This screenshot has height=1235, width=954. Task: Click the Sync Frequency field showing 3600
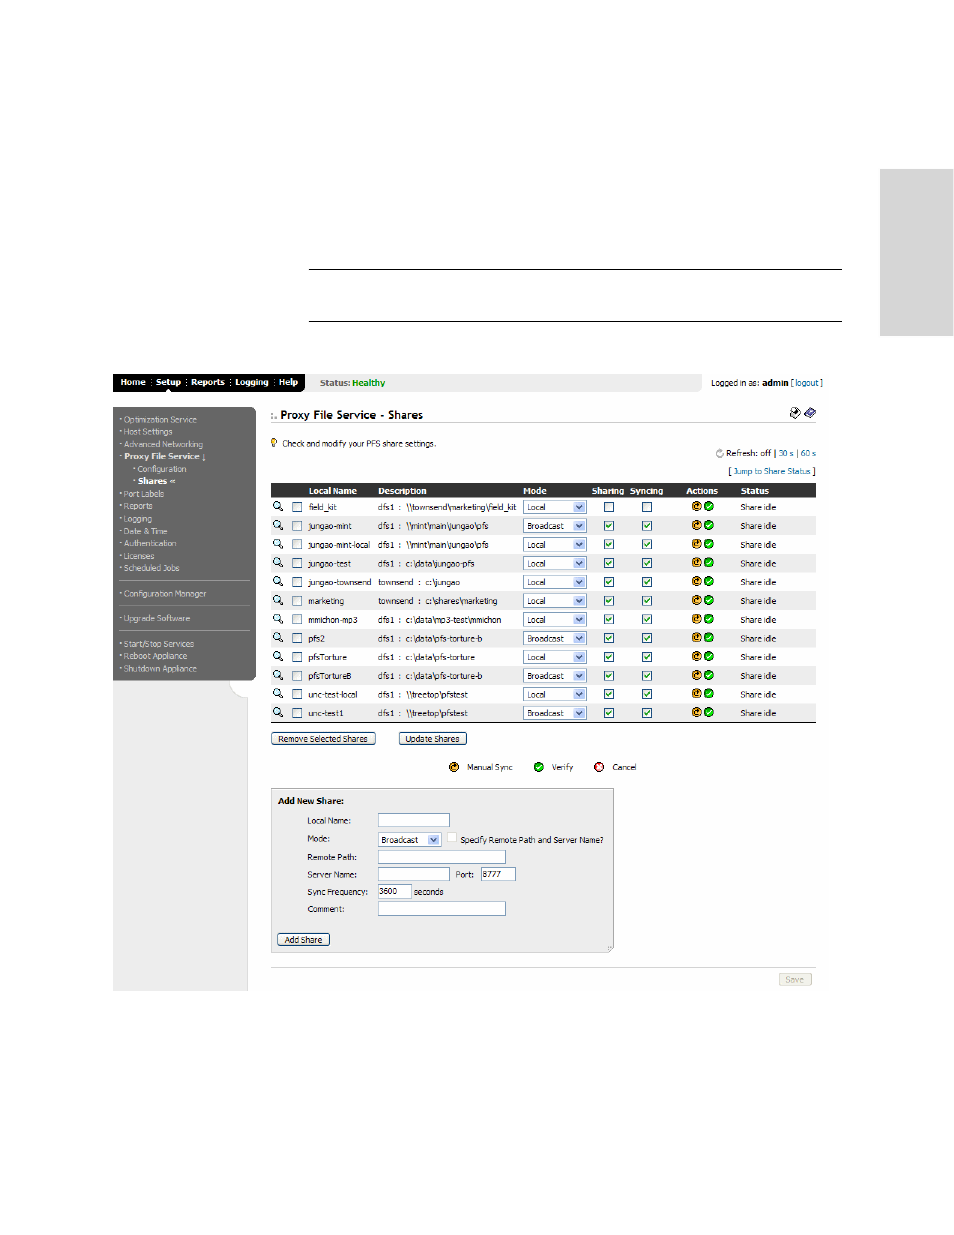point(395,891)
